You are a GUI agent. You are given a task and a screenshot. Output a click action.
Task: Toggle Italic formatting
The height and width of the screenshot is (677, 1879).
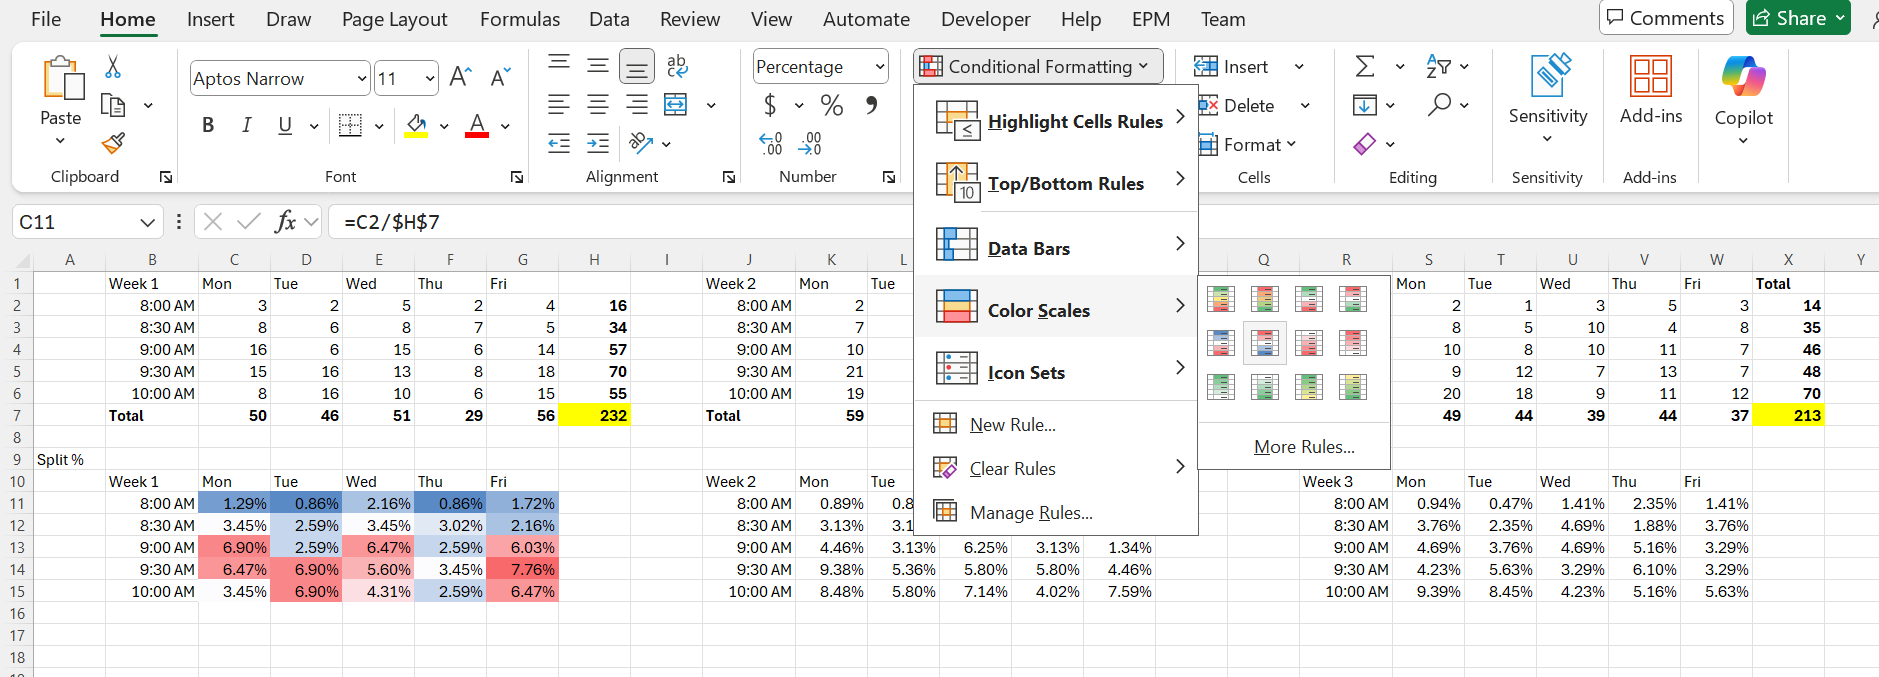(x=246, y=125)
